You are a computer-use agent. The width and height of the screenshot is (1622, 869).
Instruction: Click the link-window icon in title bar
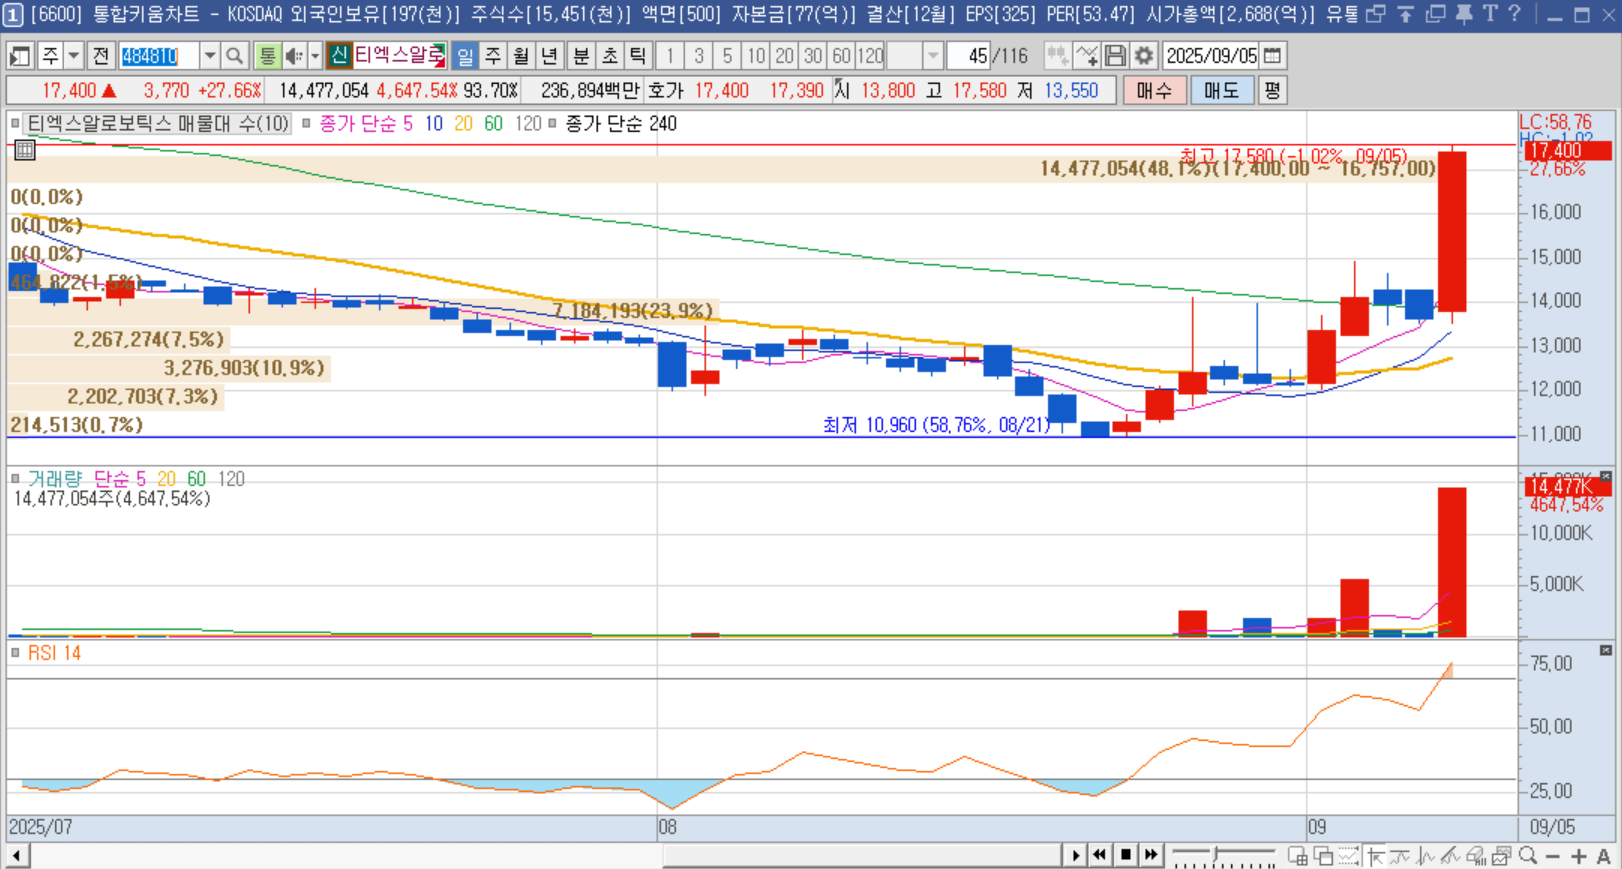[1376, 14]
